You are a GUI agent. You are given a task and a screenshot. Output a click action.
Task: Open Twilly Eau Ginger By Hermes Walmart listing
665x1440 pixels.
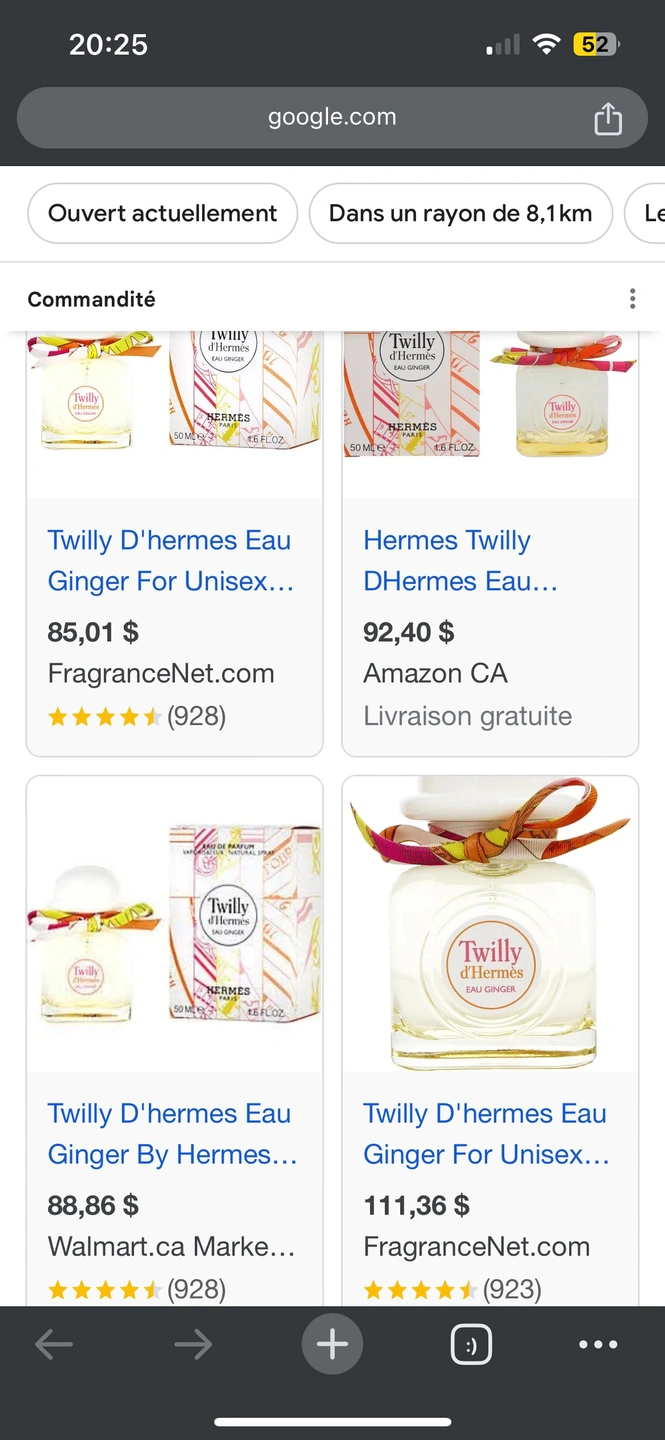[x=172, y=1134]
